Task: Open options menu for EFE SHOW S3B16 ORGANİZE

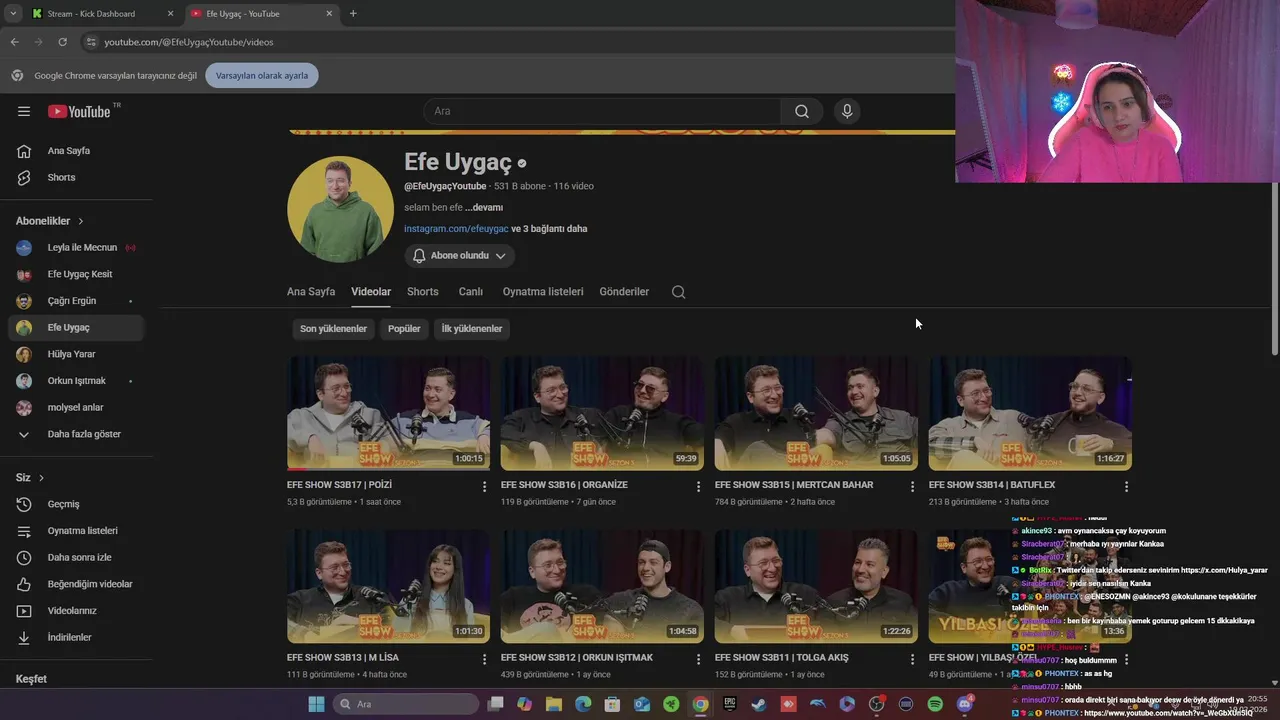Action: (699, 486)
